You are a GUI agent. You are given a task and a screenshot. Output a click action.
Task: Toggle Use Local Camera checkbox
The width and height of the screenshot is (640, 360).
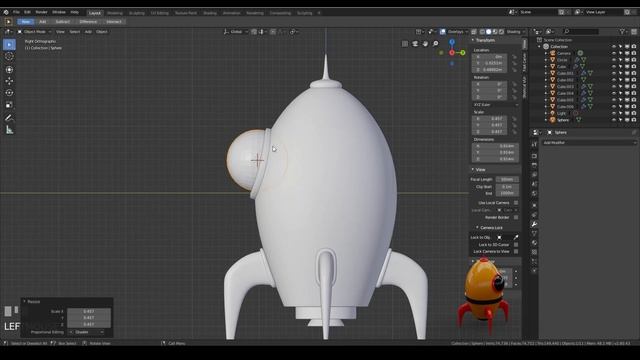pyautogui.click(x=516, y=202)
